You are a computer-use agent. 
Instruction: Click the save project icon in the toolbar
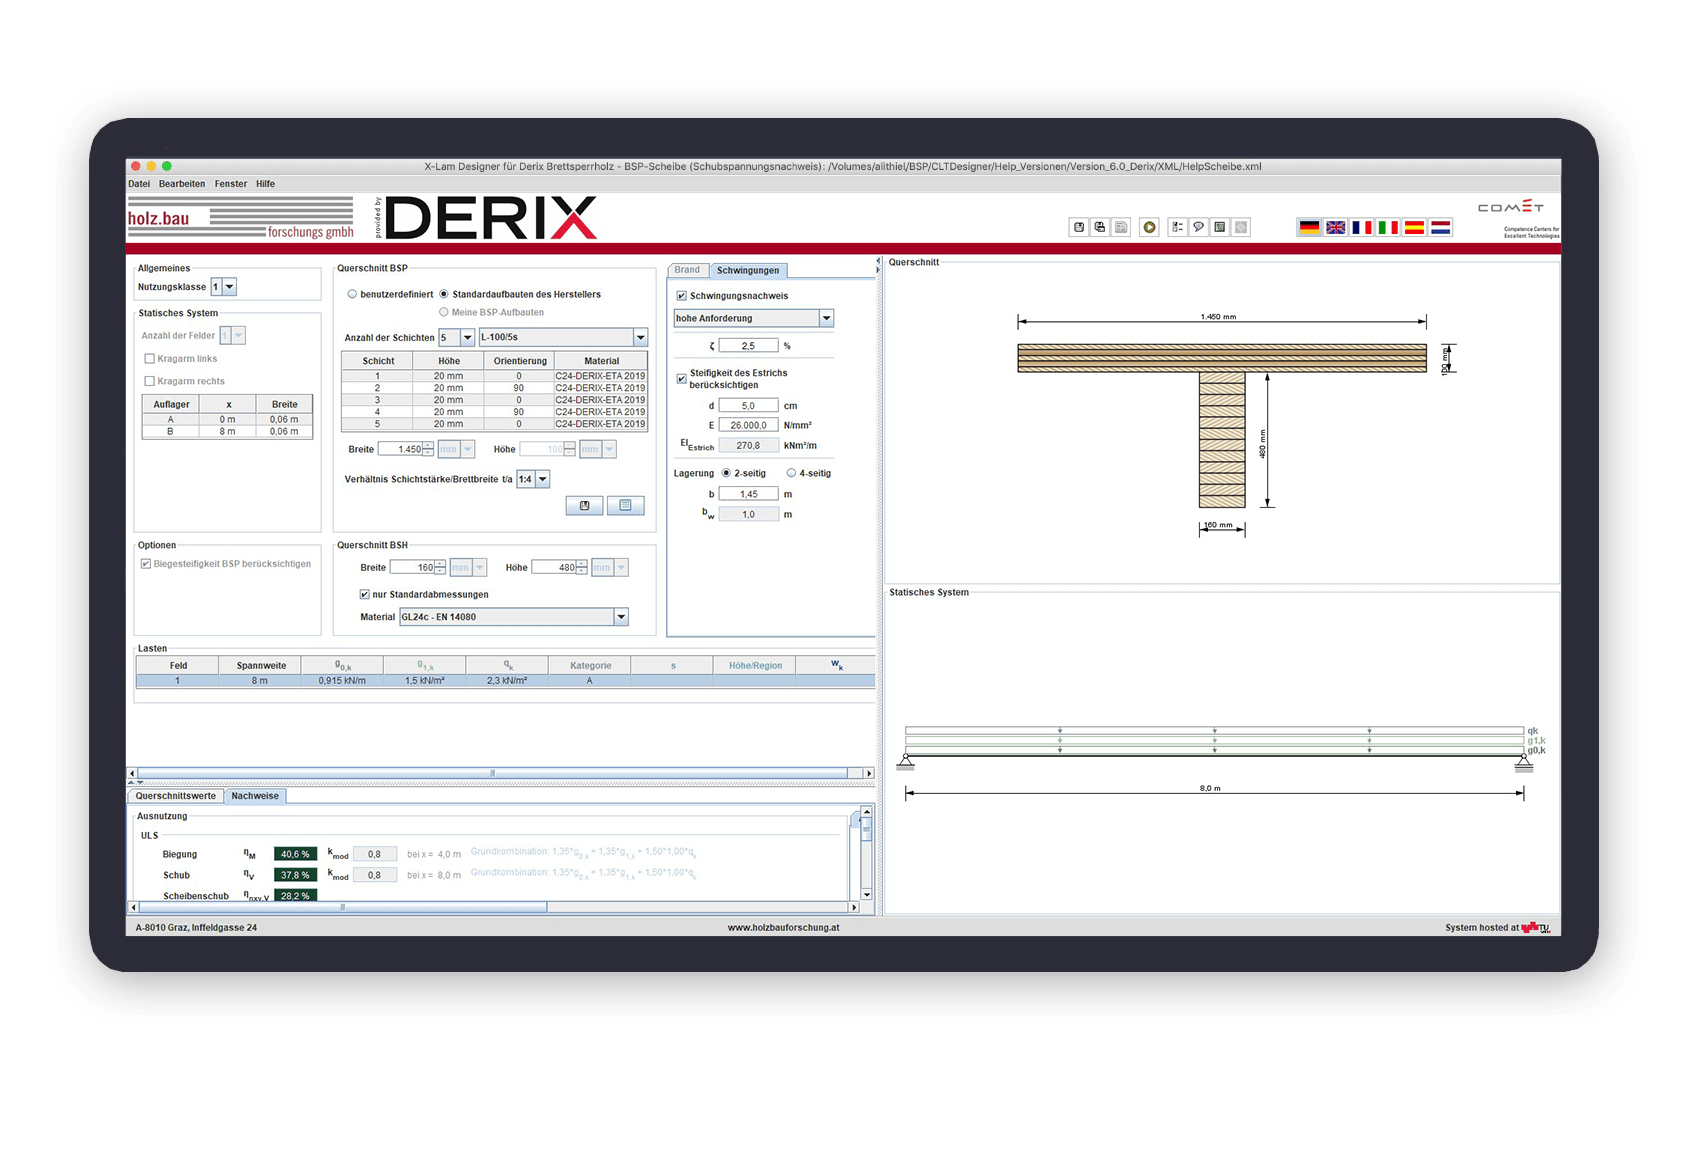(x=1078, y=227)
